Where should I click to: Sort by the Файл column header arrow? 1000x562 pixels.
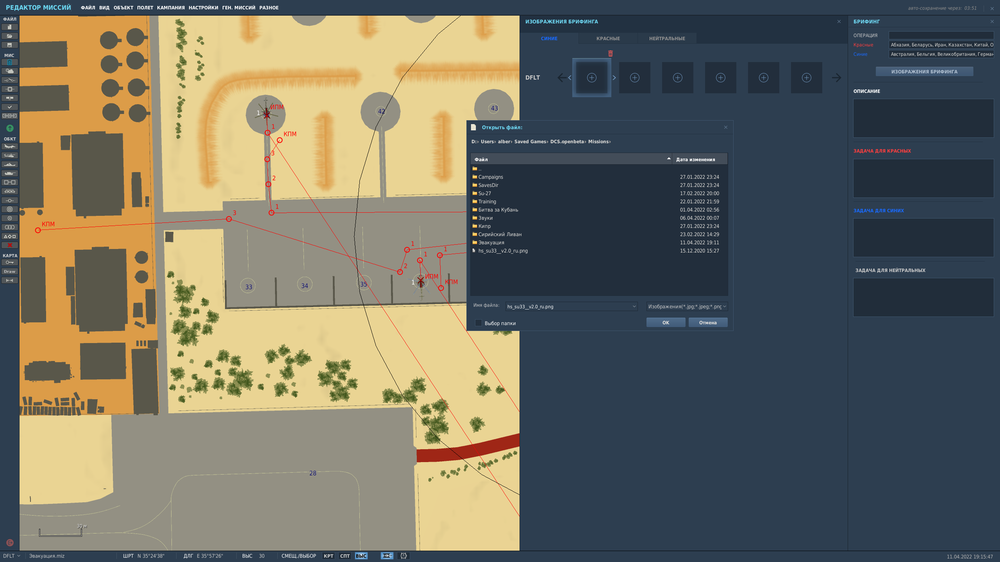coord(668,159)
